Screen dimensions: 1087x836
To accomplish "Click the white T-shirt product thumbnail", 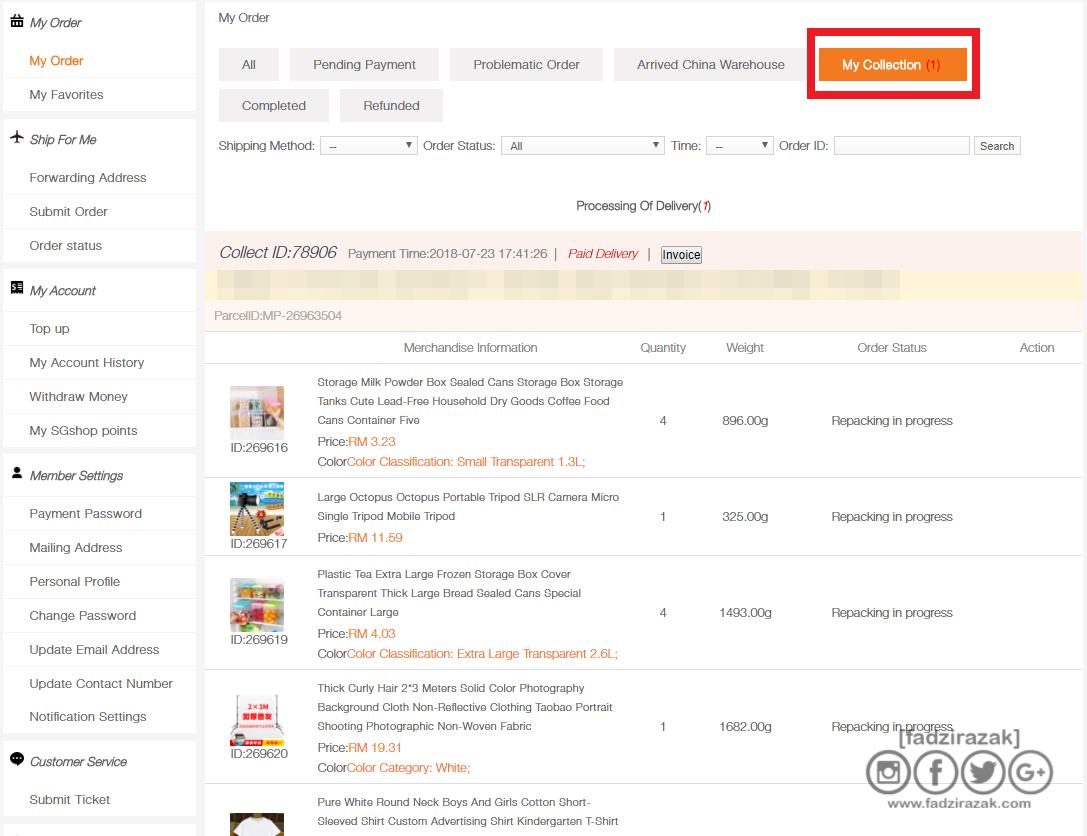I will pos(257,825).
